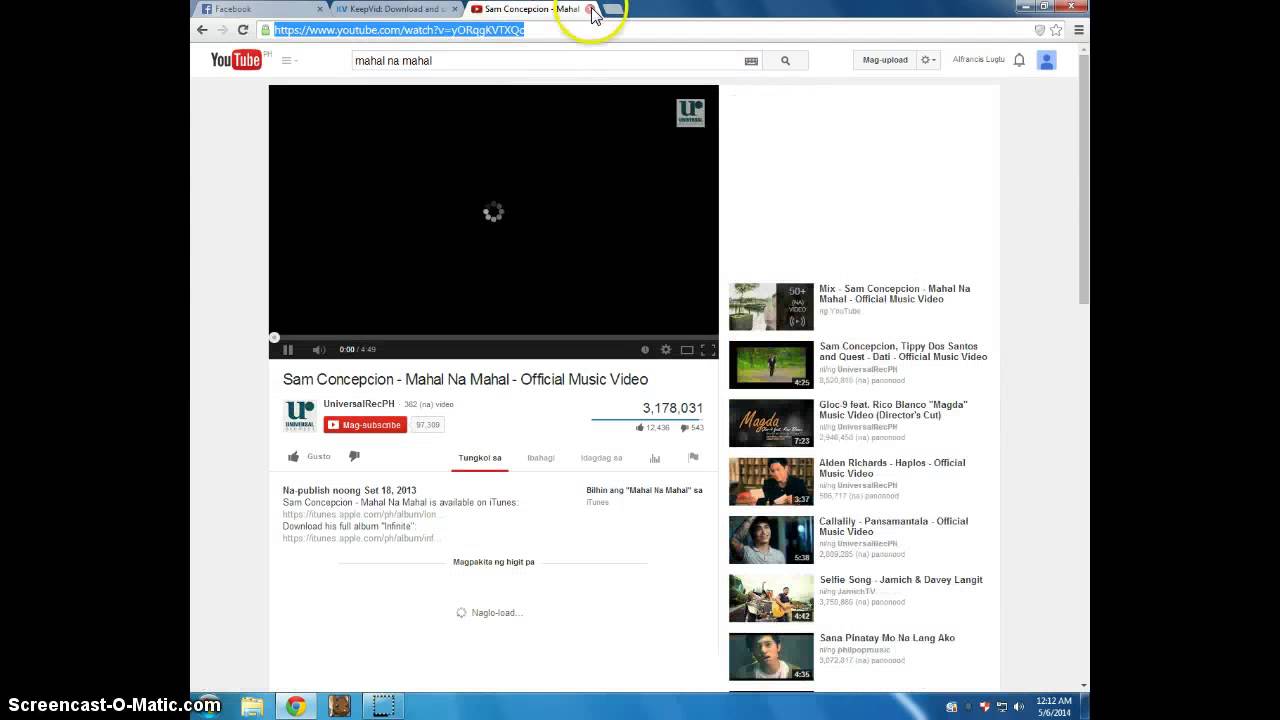Like the video with Gusto thumbs-up
Image resolution: width=1280 pixels, height=720 pixels.
309,456
